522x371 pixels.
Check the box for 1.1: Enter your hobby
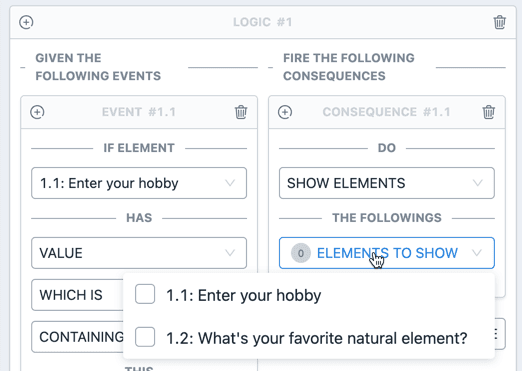pyautogui.click(x=145, y=294)
